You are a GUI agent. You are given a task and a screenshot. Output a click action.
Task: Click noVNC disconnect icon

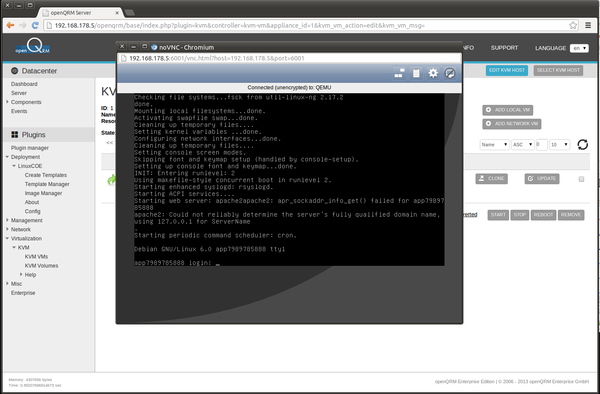tap(450, 73)
